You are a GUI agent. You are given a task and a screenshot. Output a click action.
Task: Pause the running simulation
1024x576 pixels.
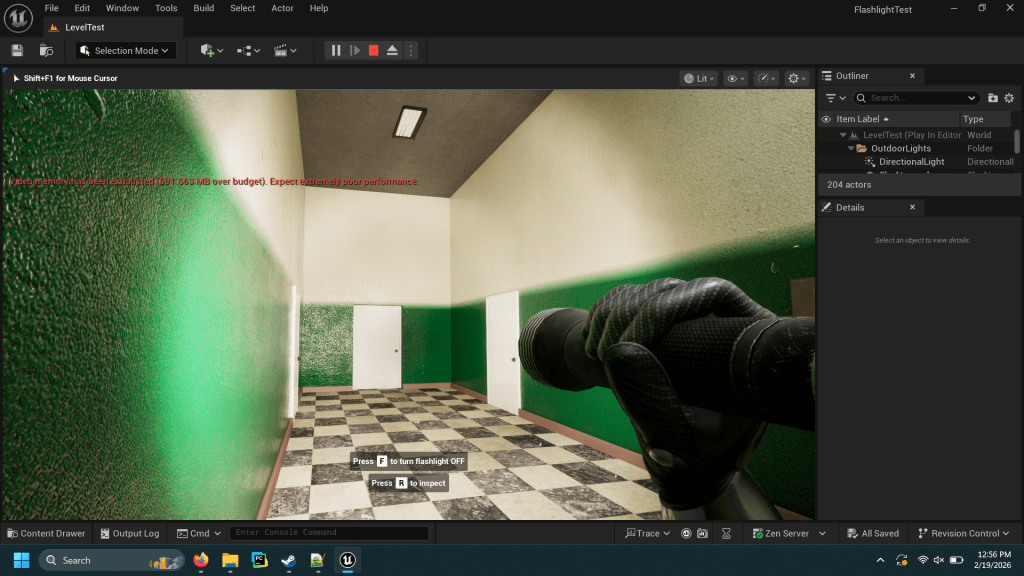tap(336, 50)
